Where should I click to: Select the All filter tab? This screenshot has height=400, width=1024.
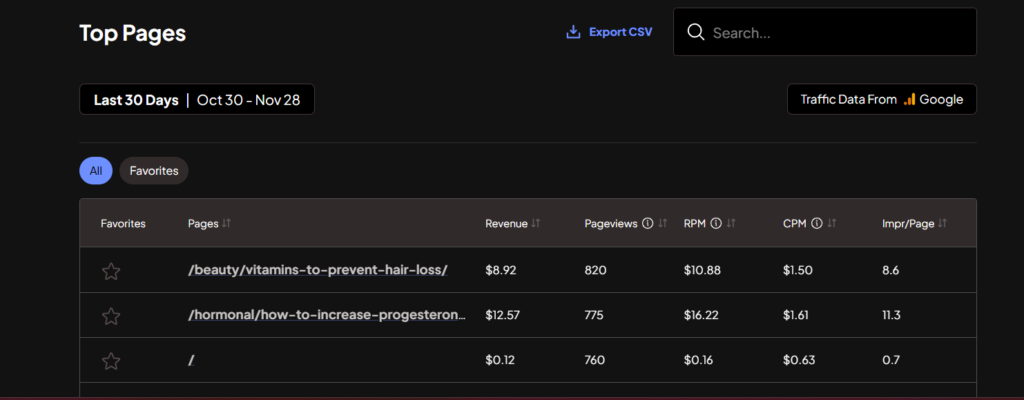[x=95, y=171]
